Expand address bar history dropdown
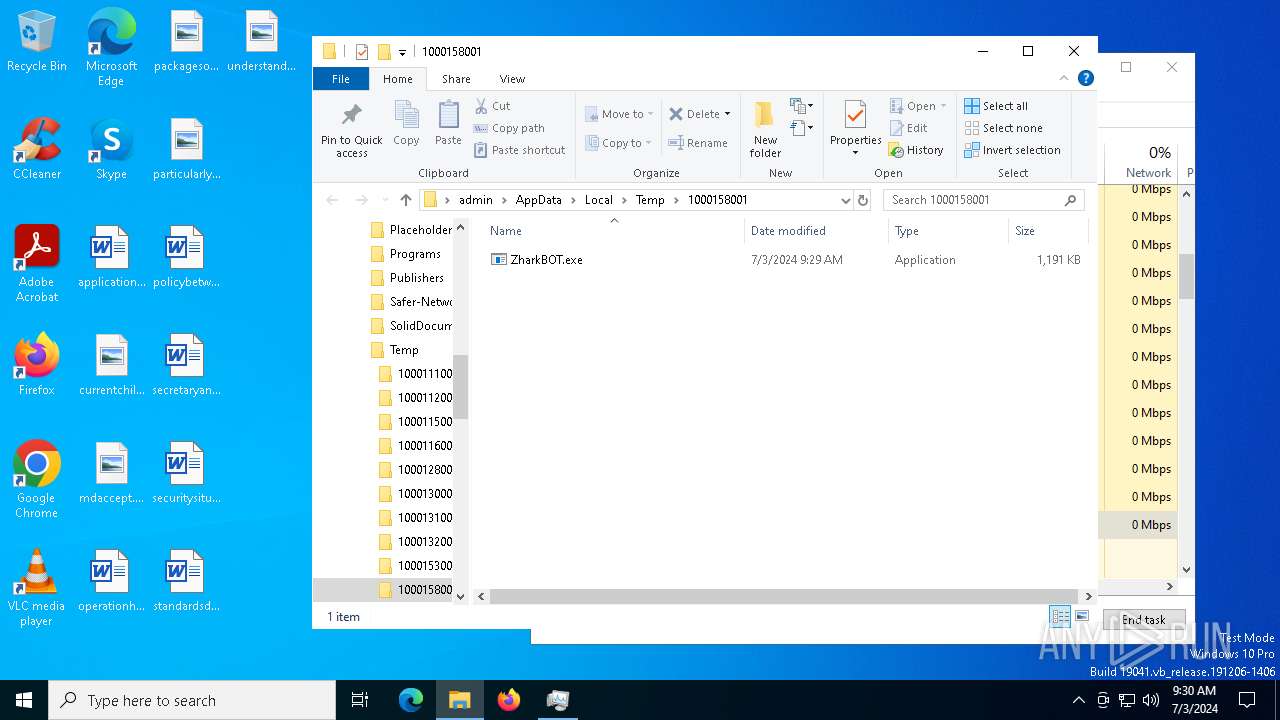This screenshot has width=1280, height=720. pyautogui.click(x=845, y=200)
